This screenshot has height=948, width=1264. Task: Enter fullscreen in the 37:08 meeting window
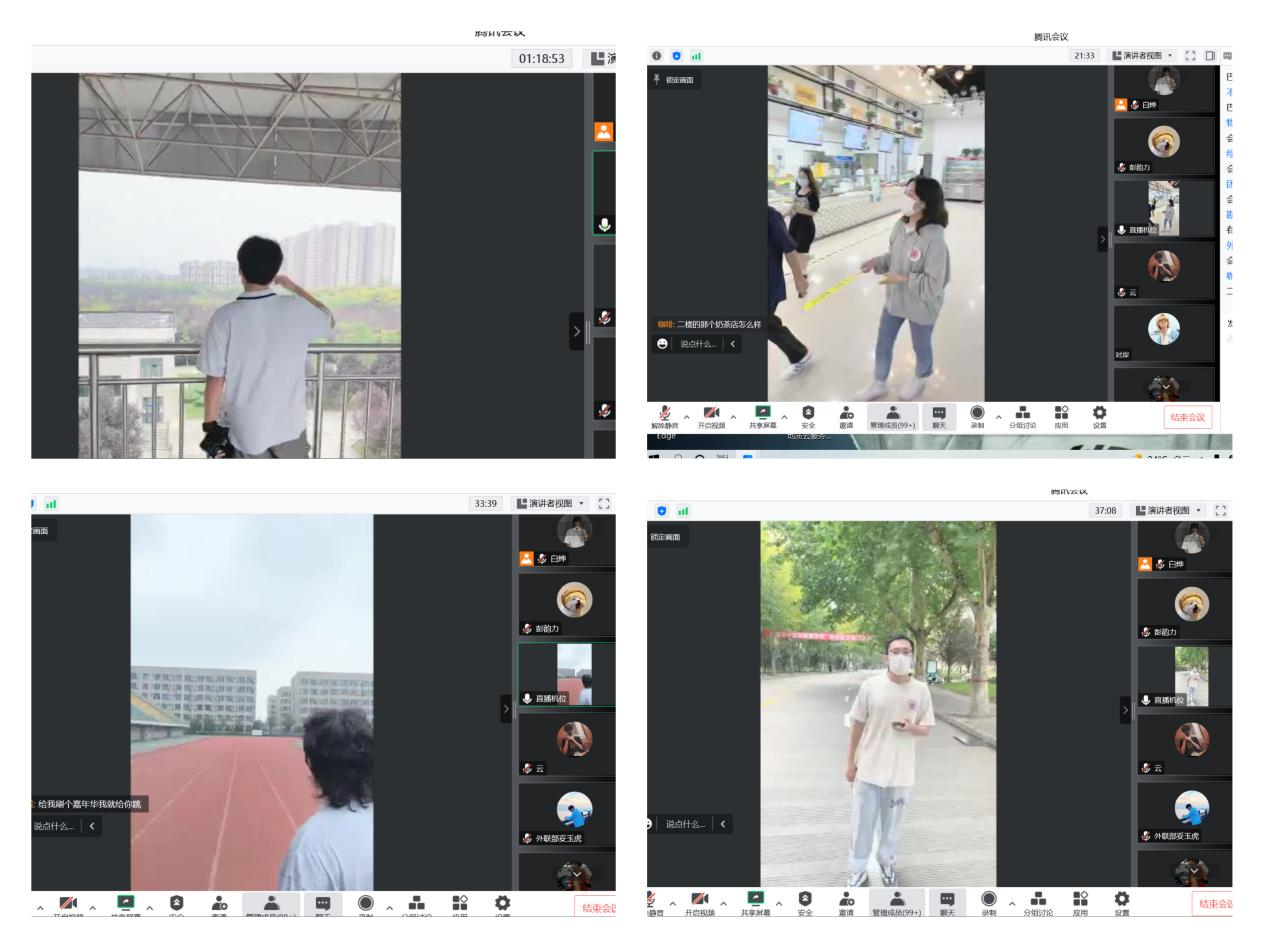pos(1220,510)
